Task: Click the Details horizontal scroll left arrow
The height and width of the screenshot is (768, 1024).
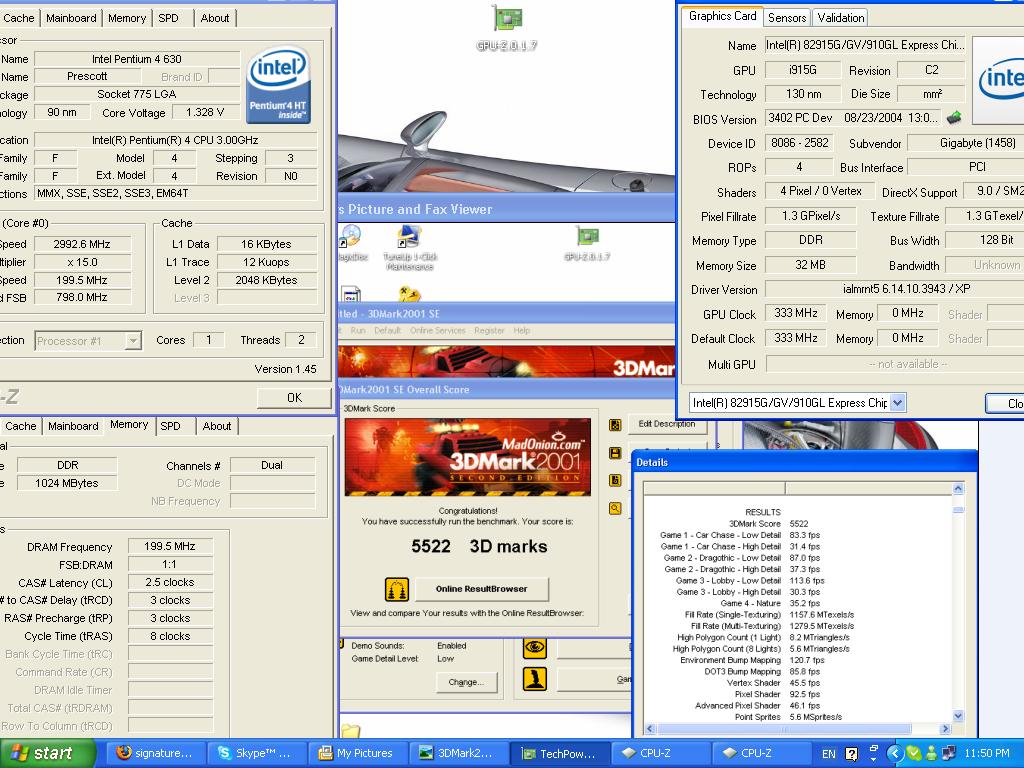Action: point(649,728)
